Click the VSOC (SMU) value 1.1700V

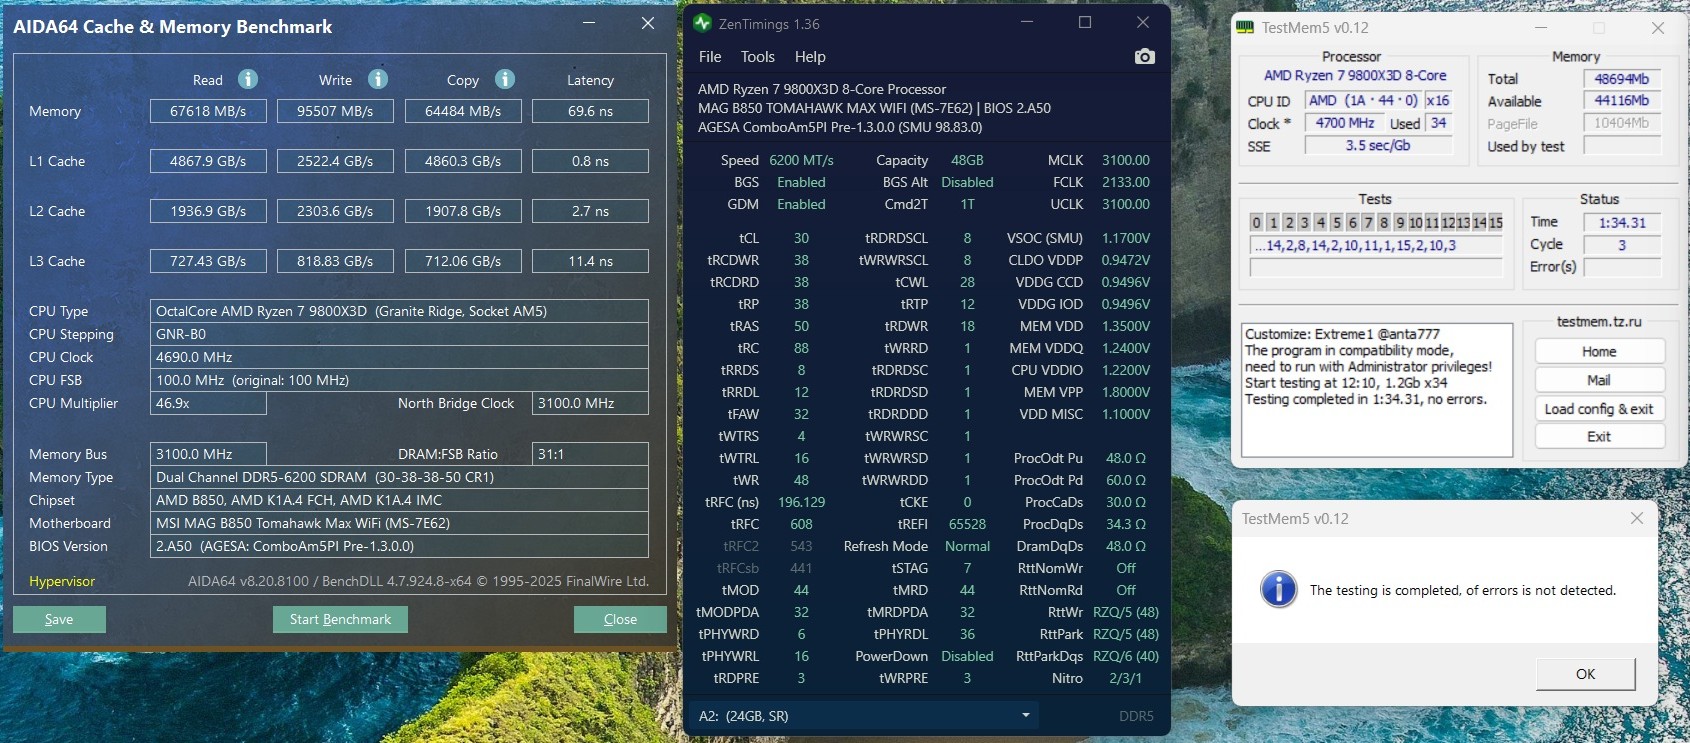pyautogui.click(x=1126, y=238)
